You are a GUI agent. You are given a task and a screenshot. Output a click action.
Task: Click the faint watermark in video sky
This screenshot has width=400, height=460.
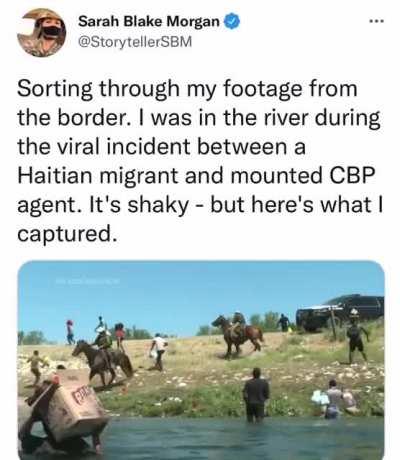(88, 282)
